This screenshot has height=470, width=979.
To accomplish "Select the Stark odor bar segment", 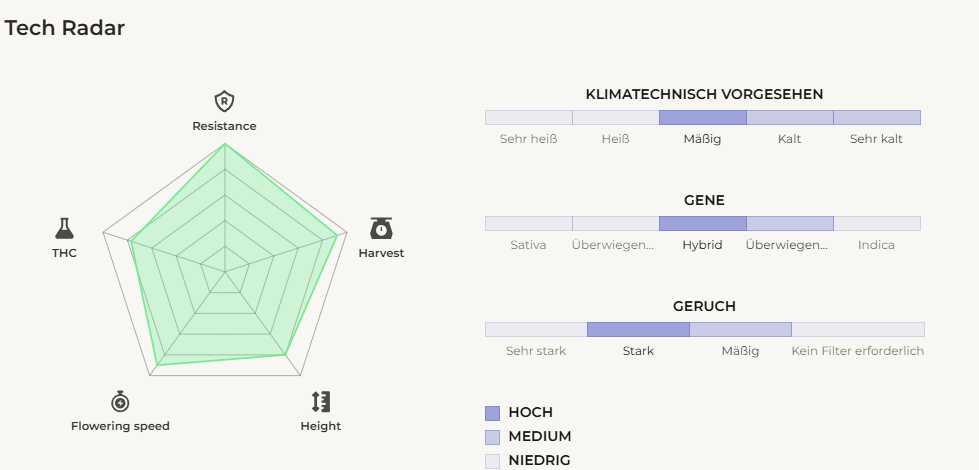I will (638, 330).
